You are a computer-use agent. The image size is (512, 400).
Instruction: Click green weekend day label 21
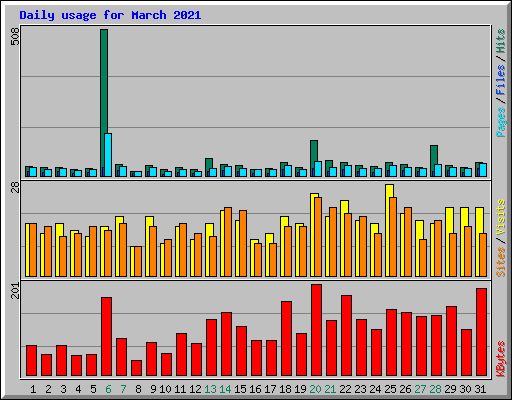(330, 389)
